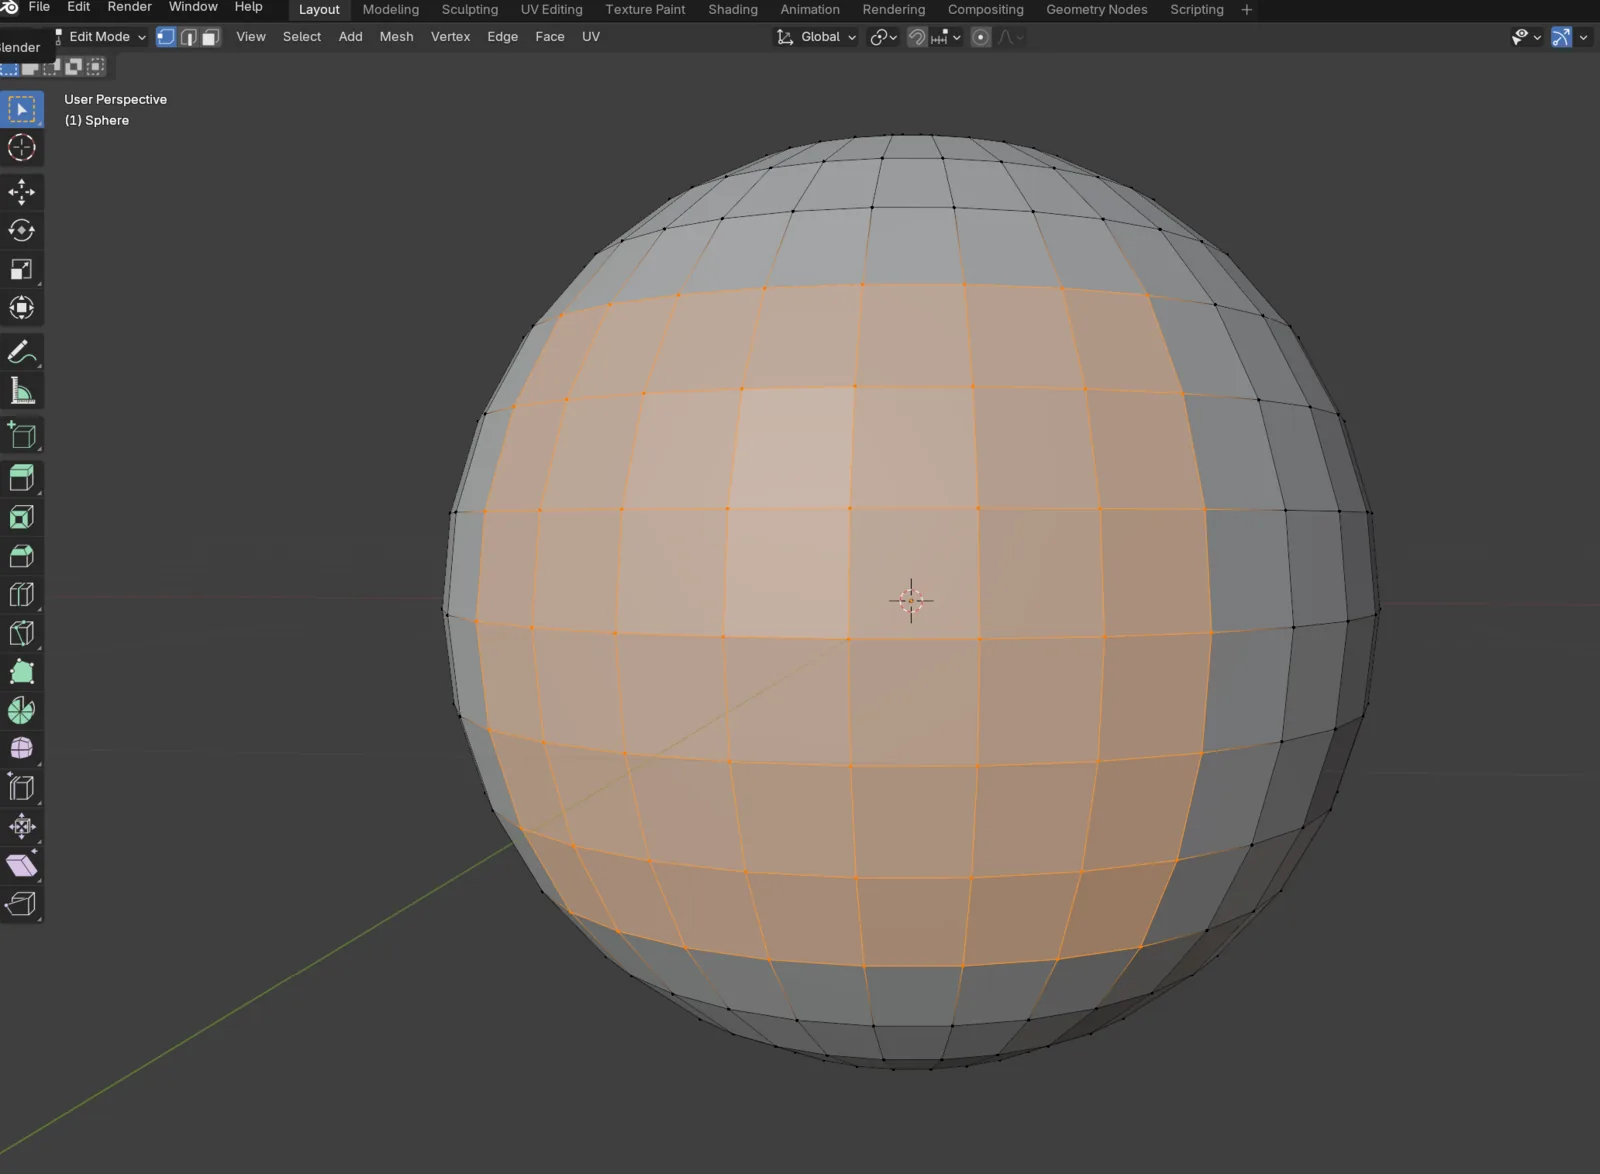Open the viewport View menu
Image resolution: width=1600 pixels, height=1174 pixels.
pyautogui.click(x=251, y=37)
